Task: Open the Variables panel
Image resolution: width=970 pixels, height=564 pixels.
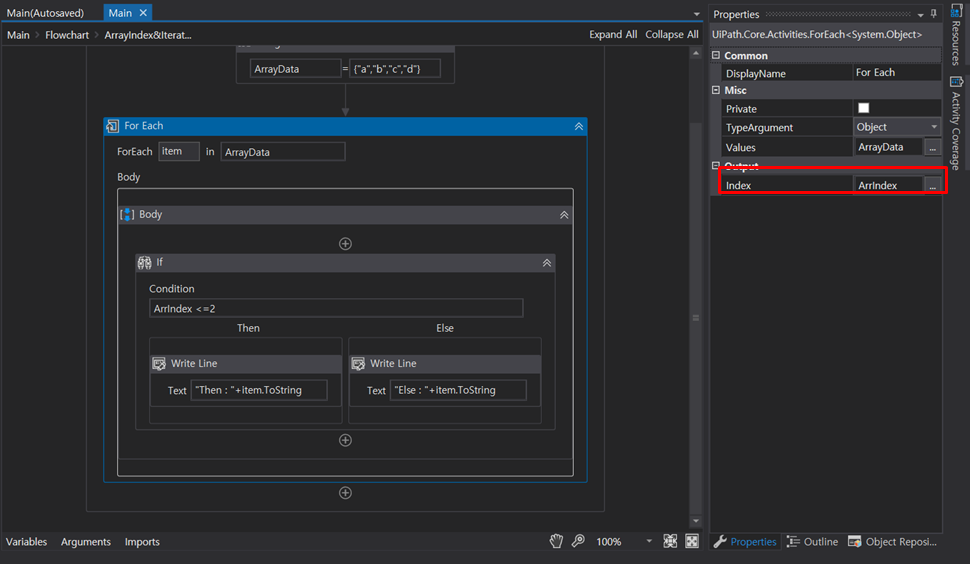Action: click(x=27, y=542)
